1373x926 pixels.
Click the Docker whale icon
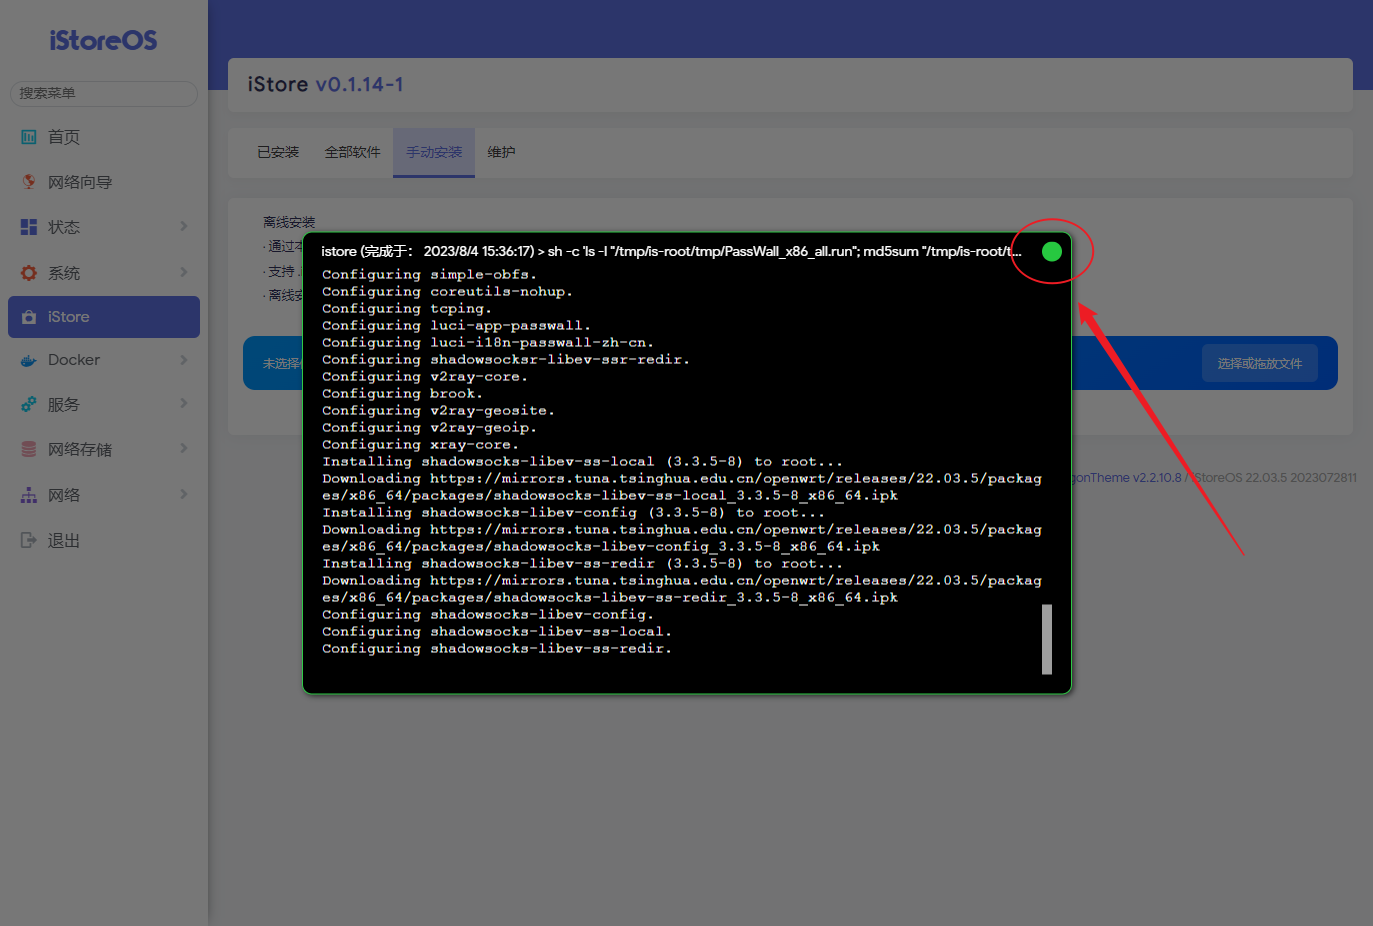point(29,360)
